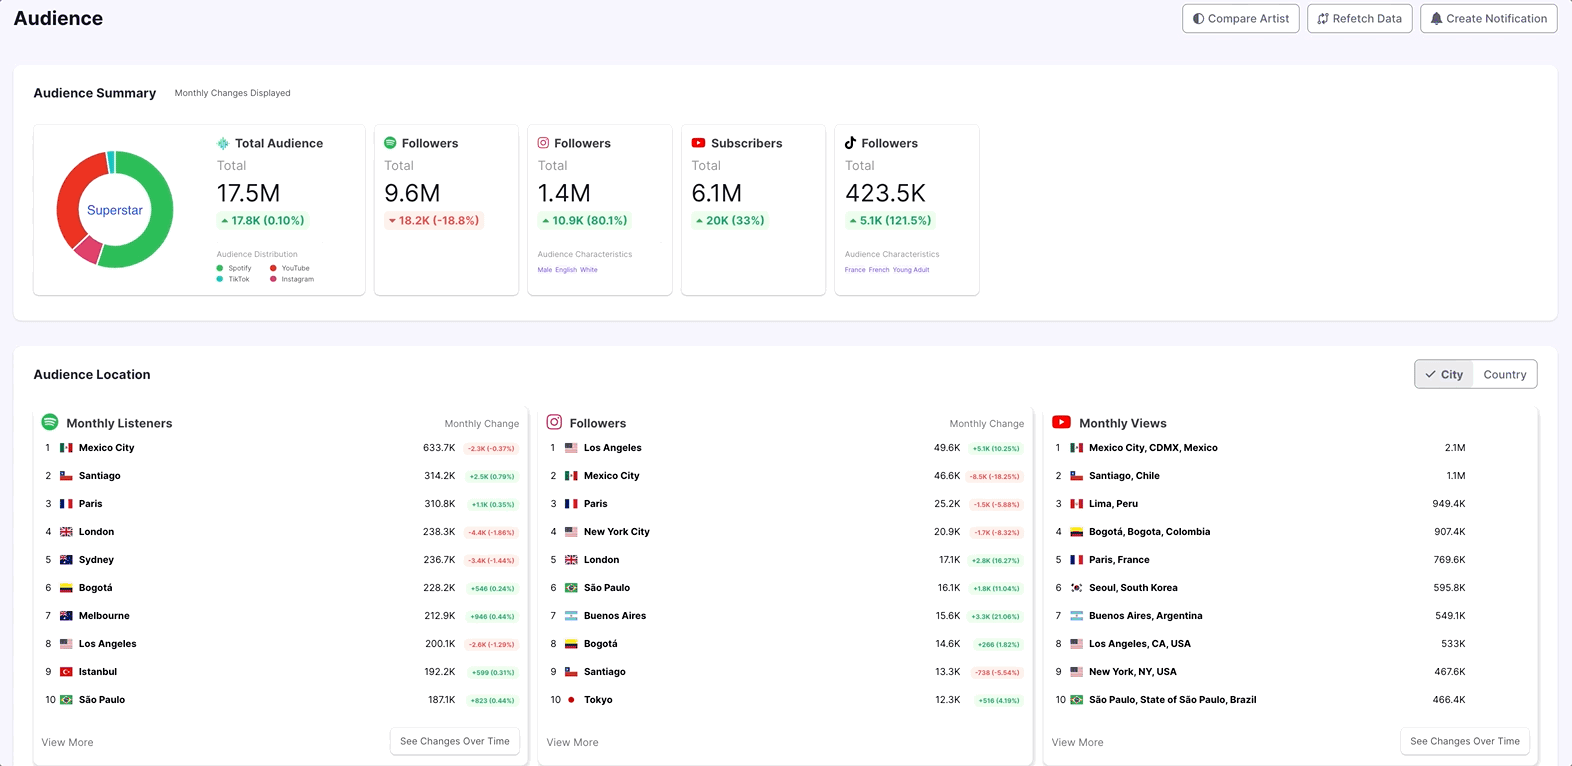Image resolution: width=1572 pixels, height=766 pixels.
Task: Select the City location toggle
Action: [x=1444, y=374]
